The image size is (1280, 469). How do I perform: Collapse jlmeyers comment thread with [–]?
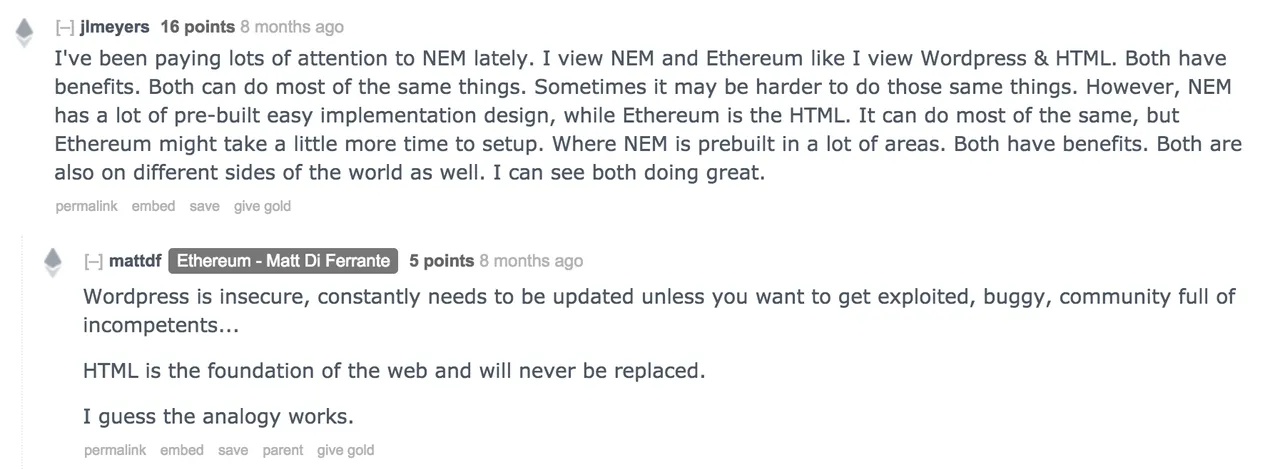point(64,27)
